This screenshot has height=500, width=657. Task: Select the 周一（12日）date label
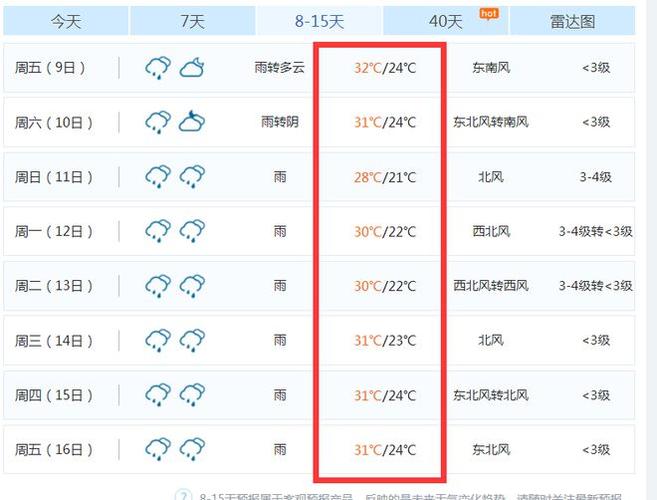click(x=54, y=231)
